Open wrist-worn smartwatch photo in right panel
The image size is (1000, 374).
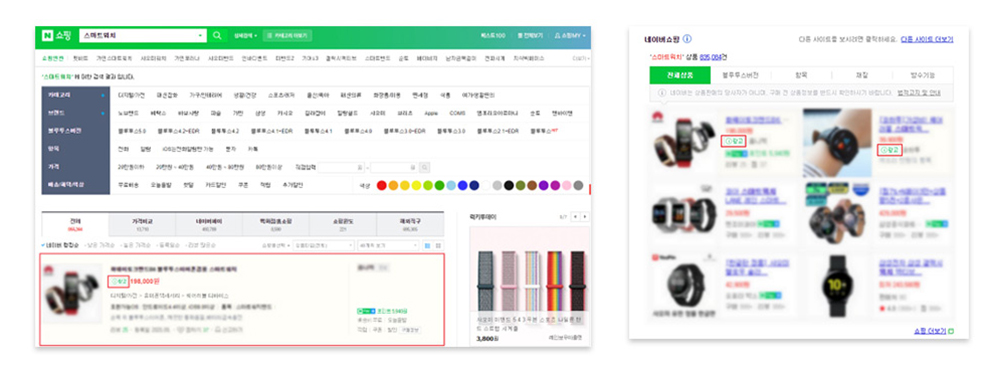tap(837, 142)
